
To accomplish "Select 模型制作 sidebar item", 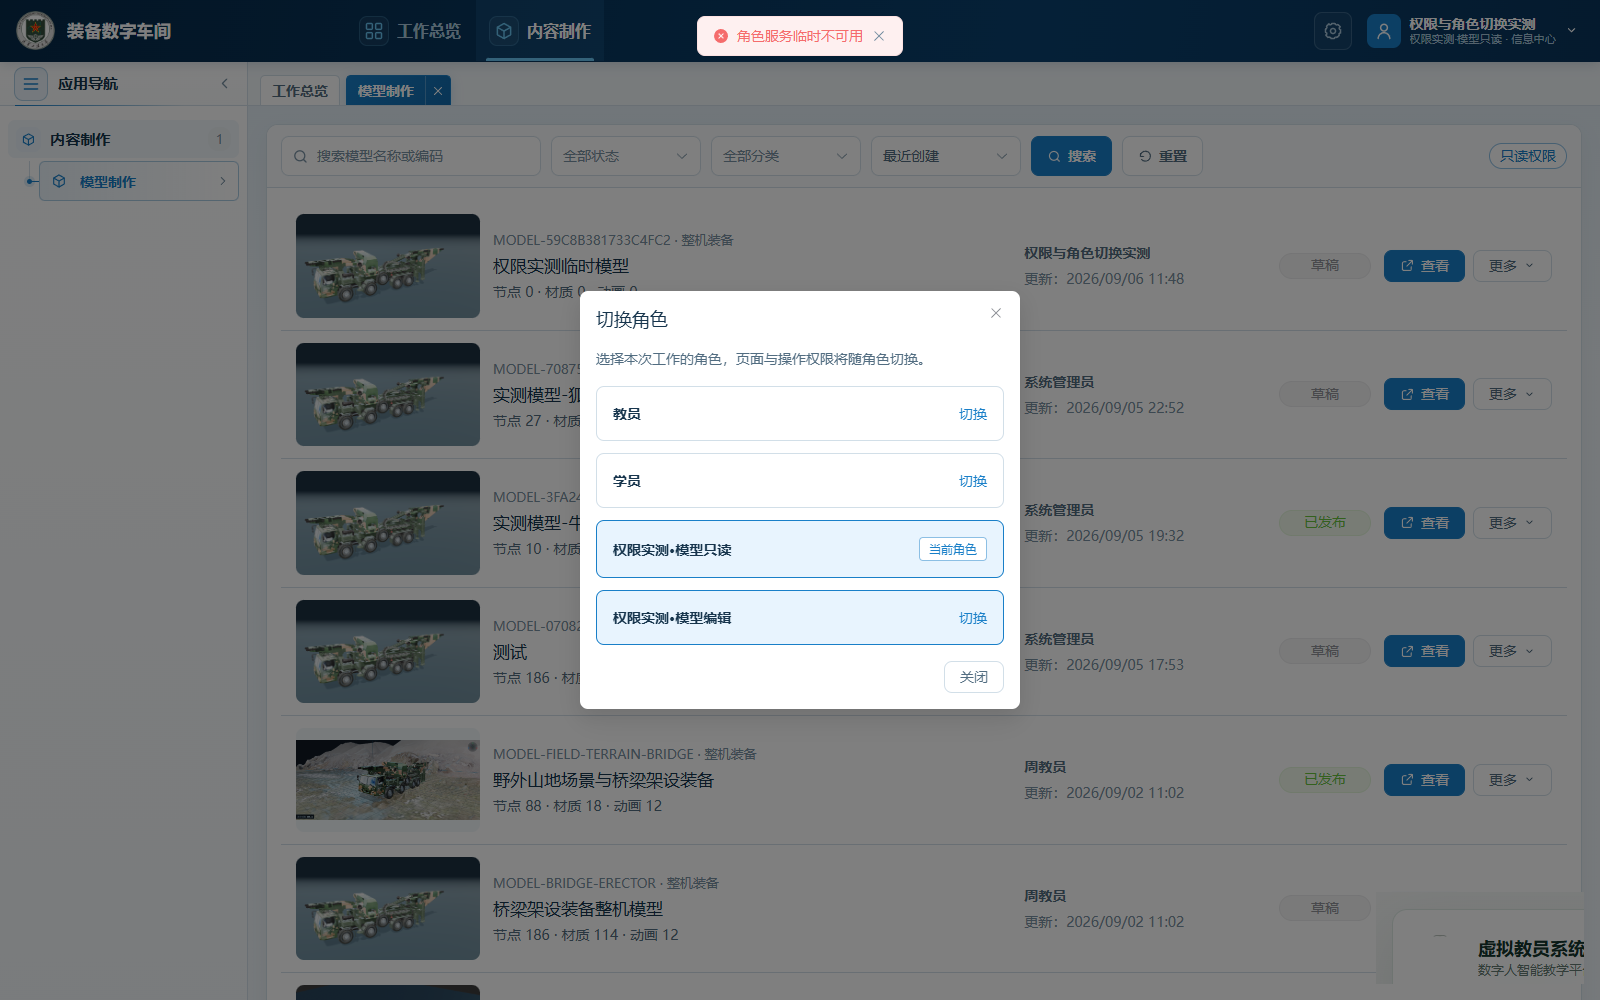I will coord(139,181).
